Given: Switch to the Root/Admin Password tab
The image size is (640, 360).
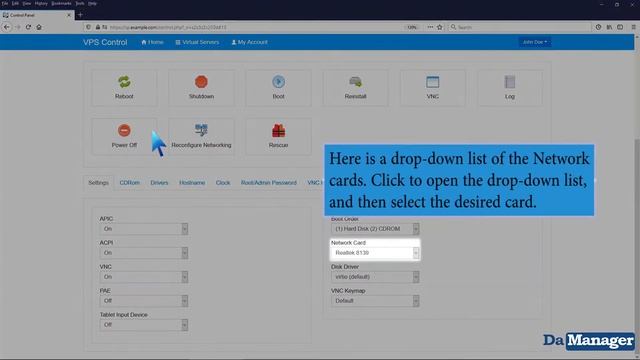Looking at the screenshot, I should (x=269, y=183).
